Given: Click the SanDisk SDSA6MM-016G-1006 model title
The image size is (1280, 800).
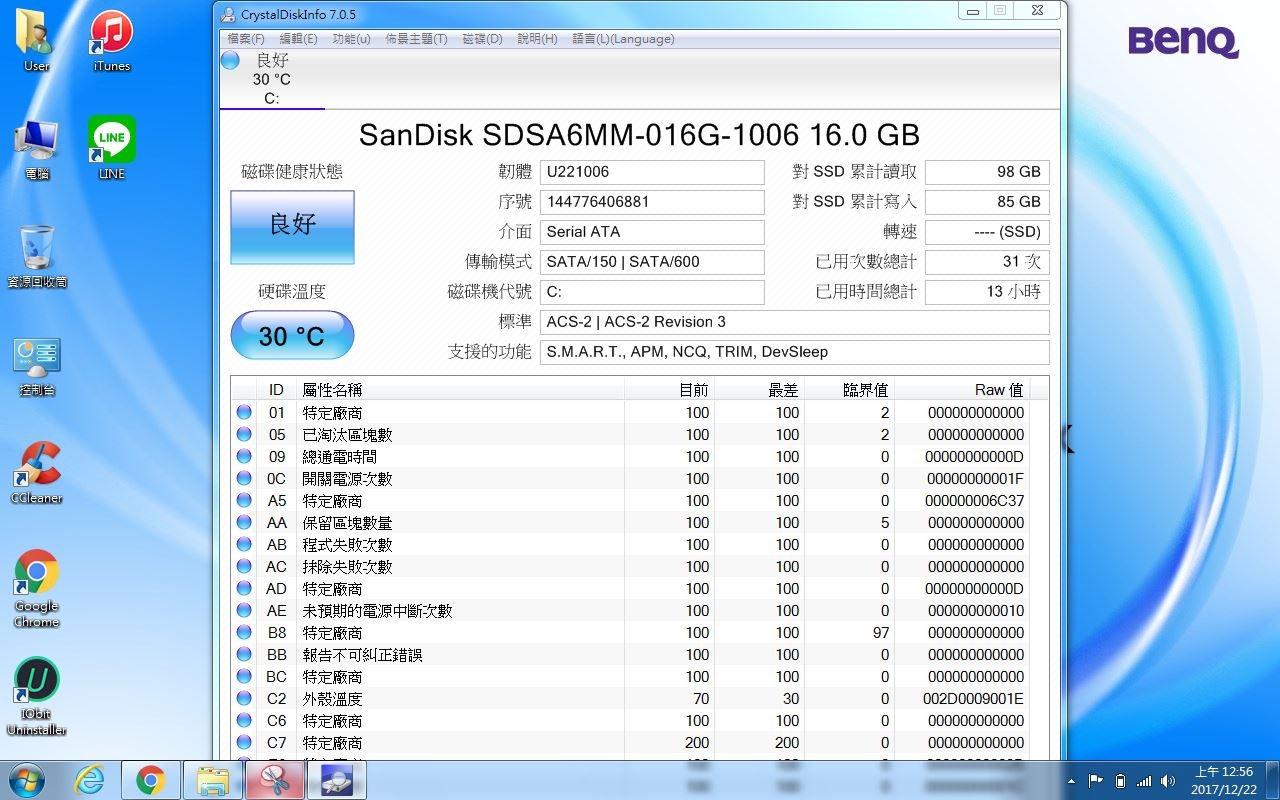Looking at the screenshot, I should coord(639,135).
